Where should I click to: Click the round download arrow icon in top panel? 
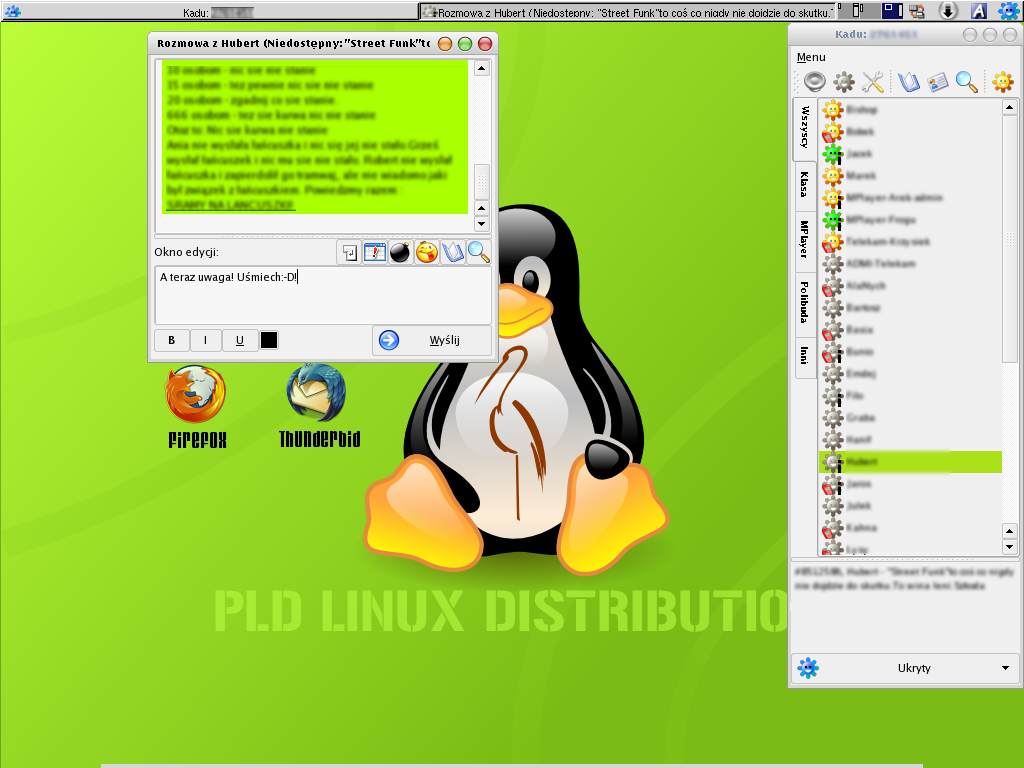click(x=948, y=10)
